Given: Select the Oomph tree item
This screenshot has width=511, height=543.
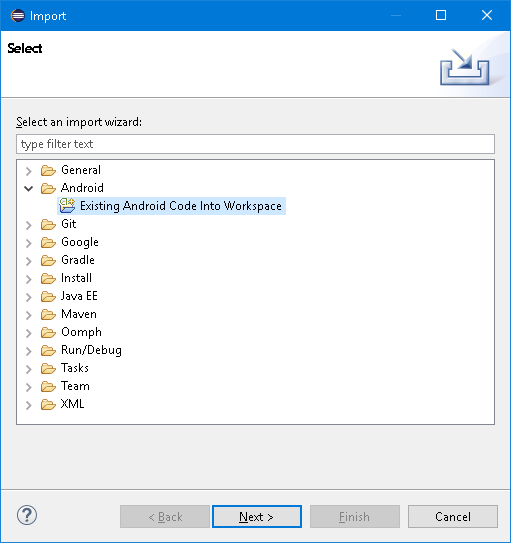Looking at the screenshot, I should (x=81, y=332).
